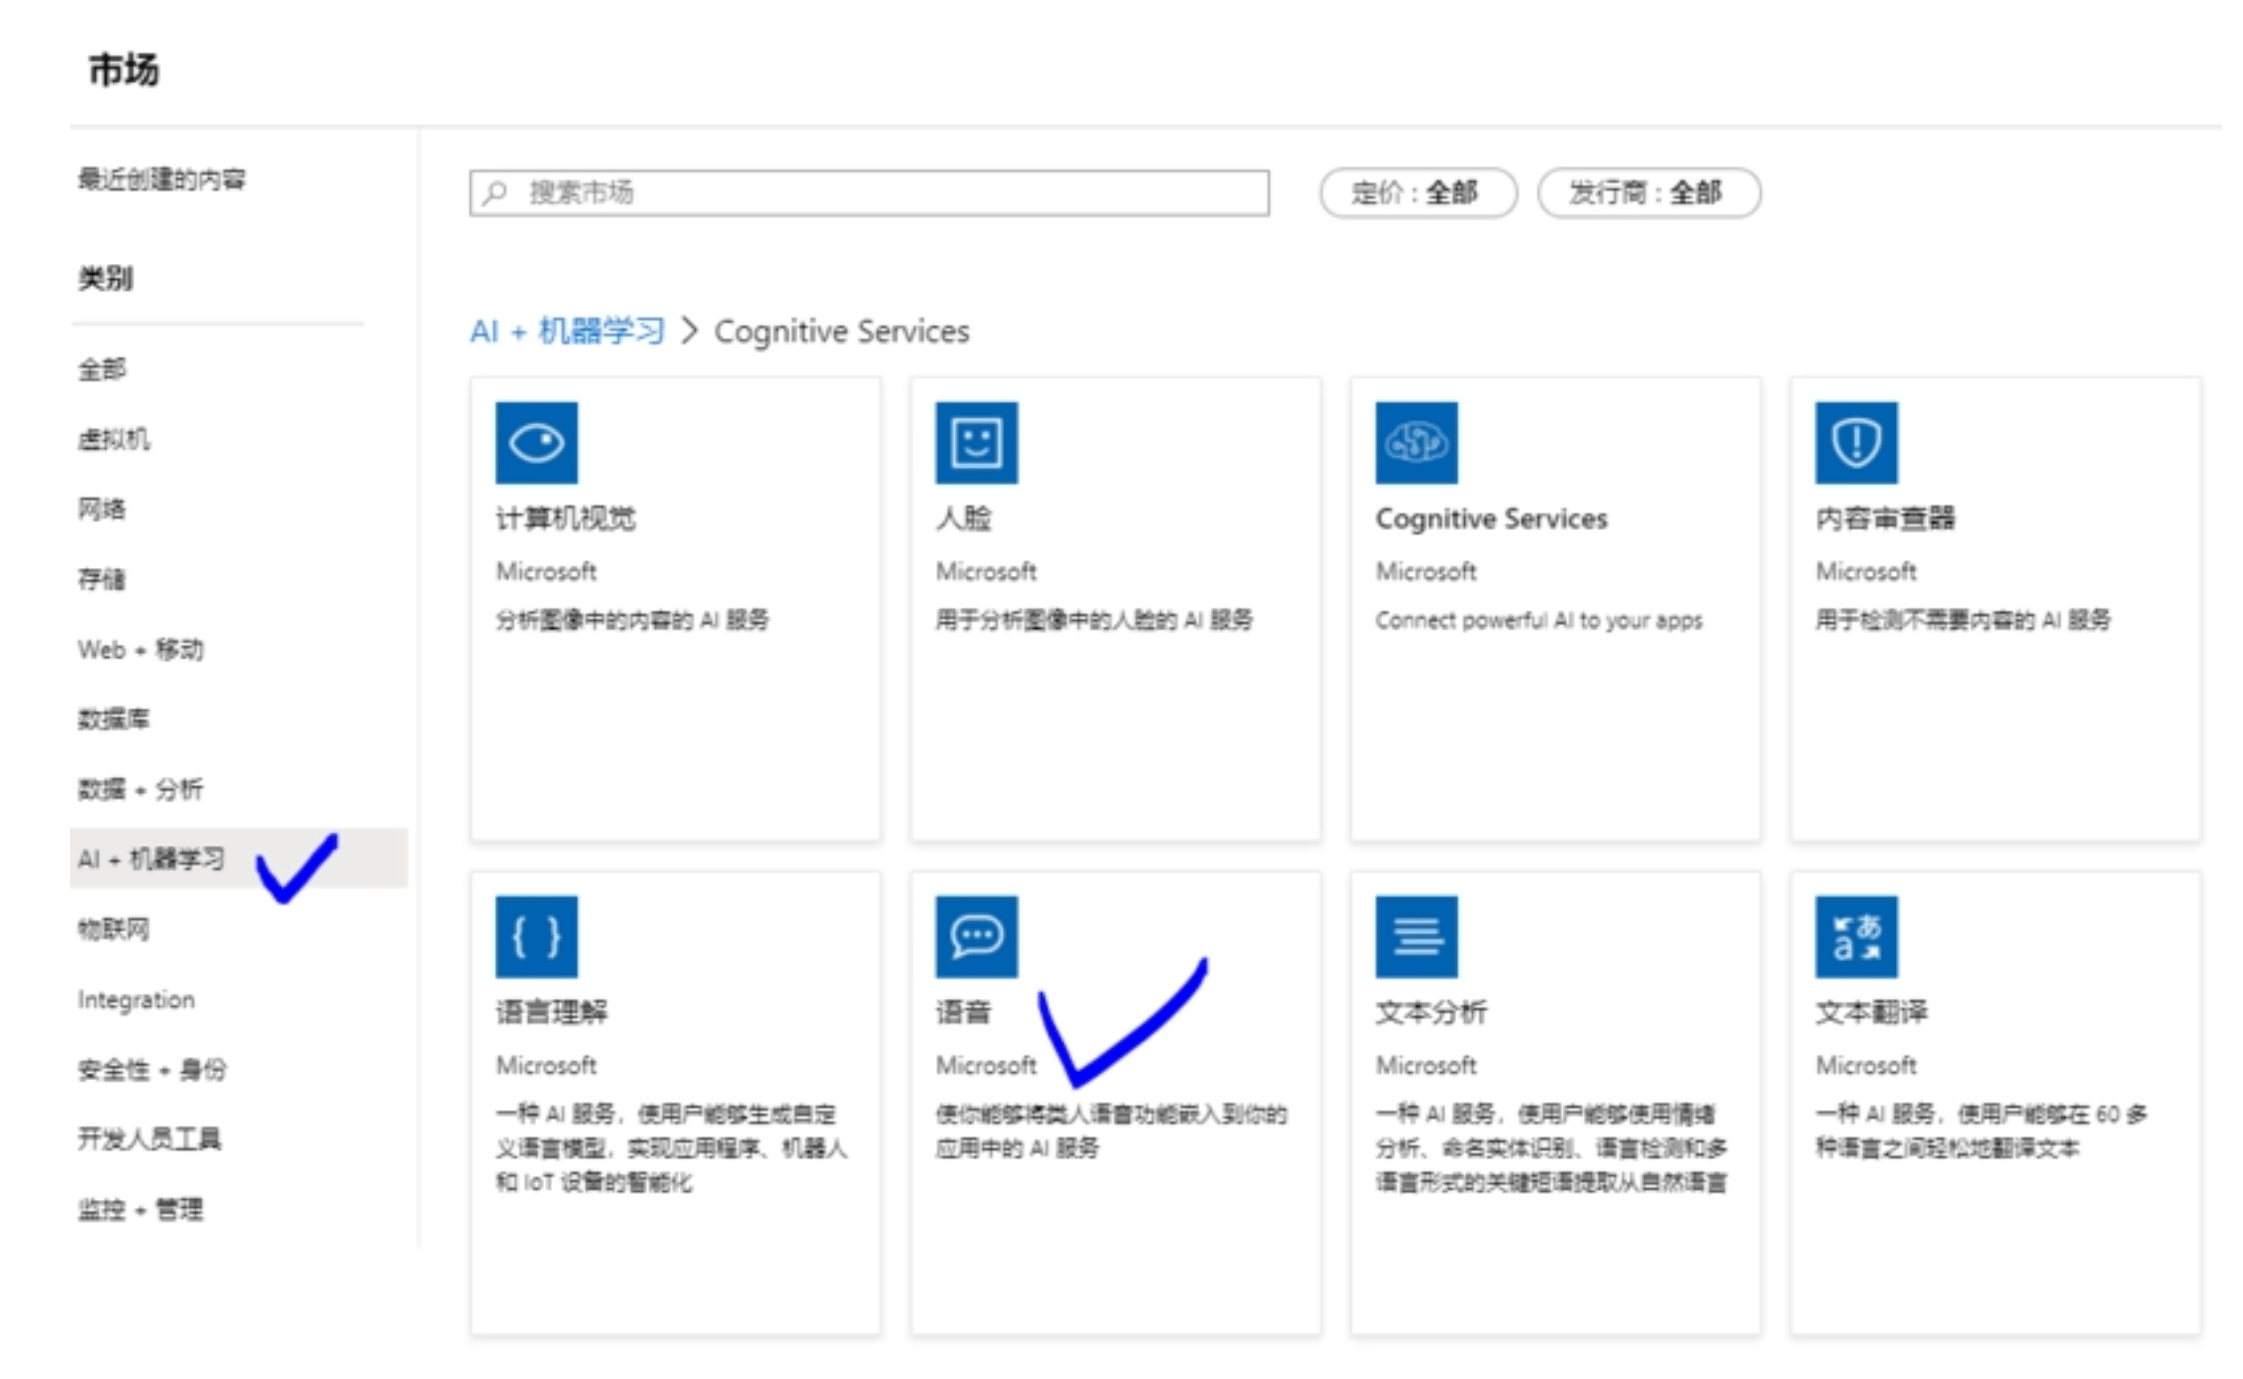Click the 人脸 card title
The height and width of the screenshot is (1379, 2243).
pyautogui.click(x=964, y=518)
